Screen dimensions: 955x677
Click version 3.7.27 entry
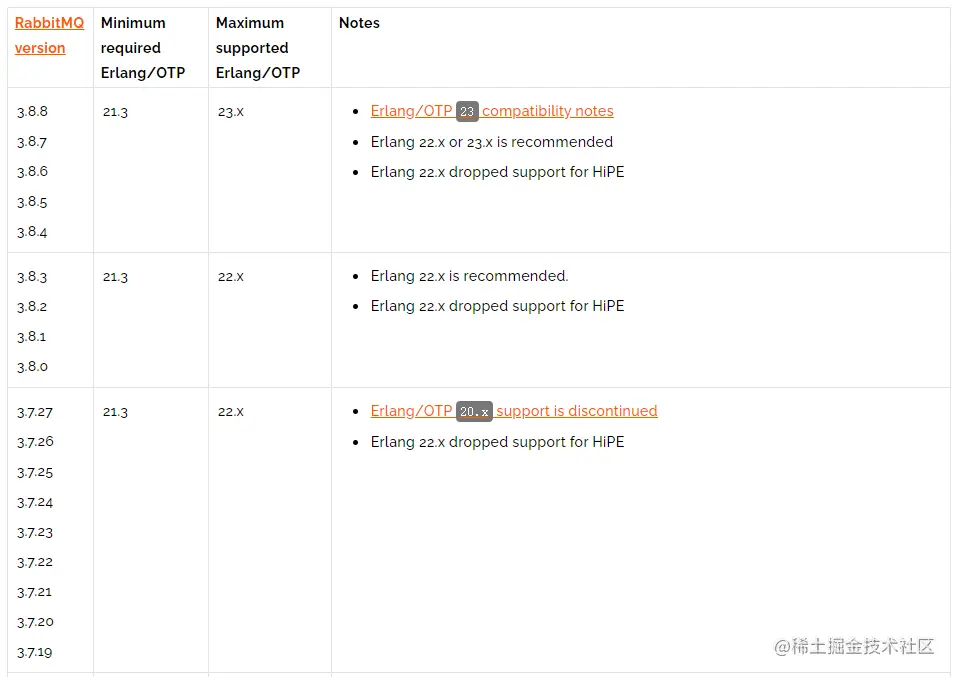pyautogui.click(x=35, y=412)
